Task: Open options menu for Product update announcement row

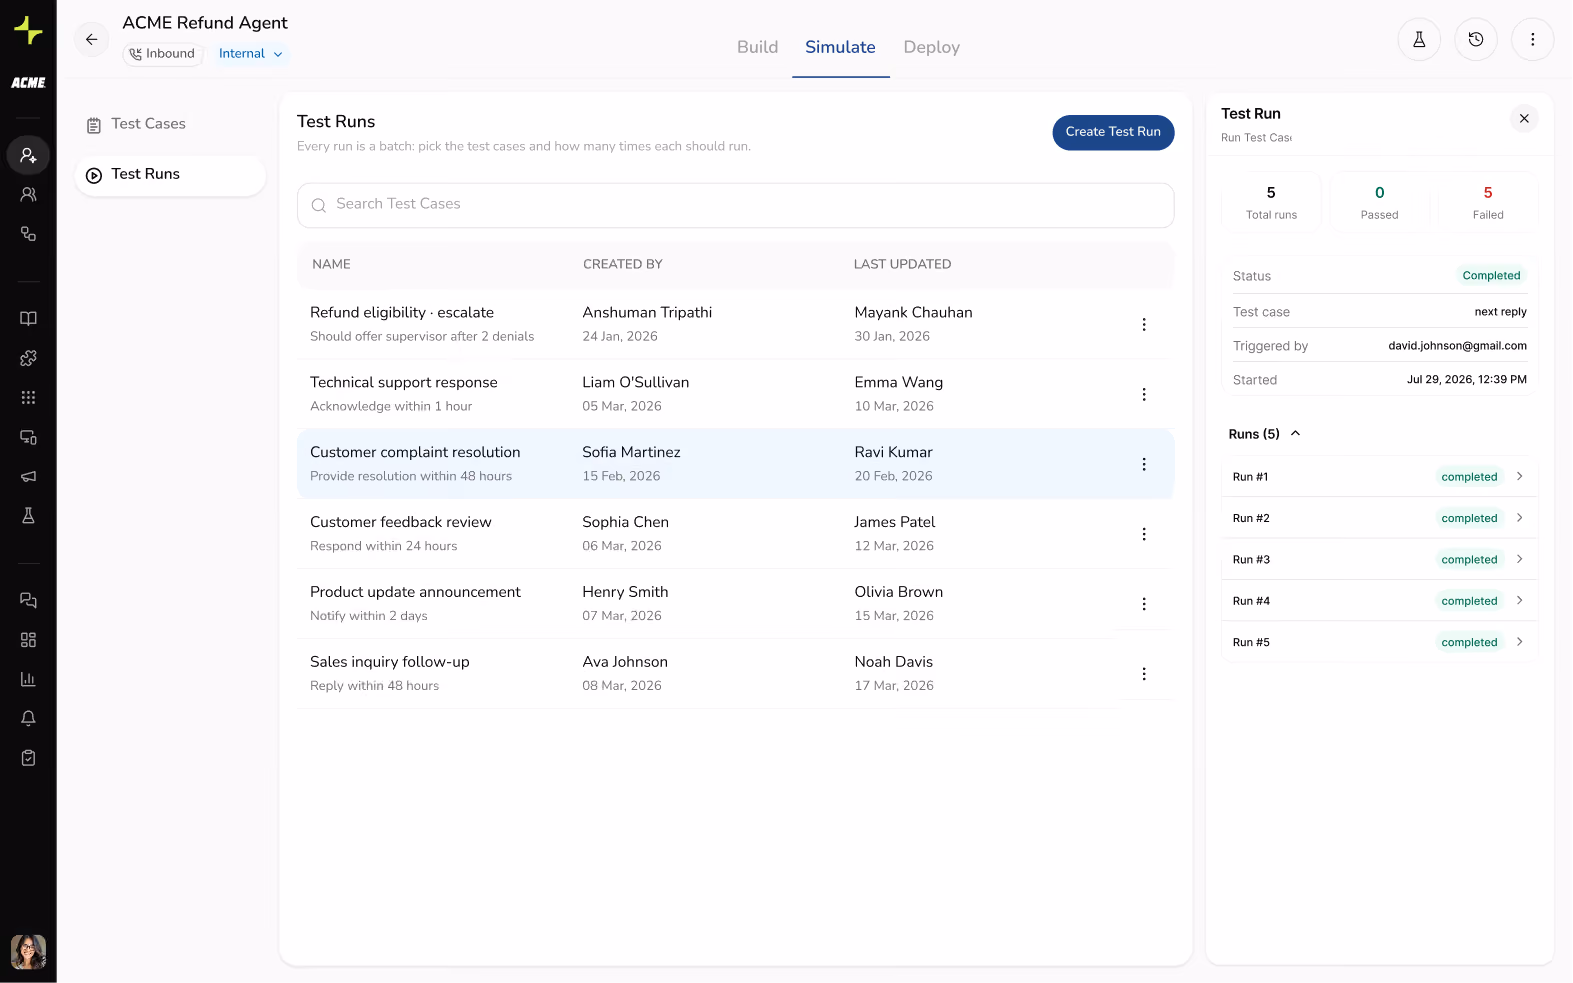Action: tap(1144, 604)
